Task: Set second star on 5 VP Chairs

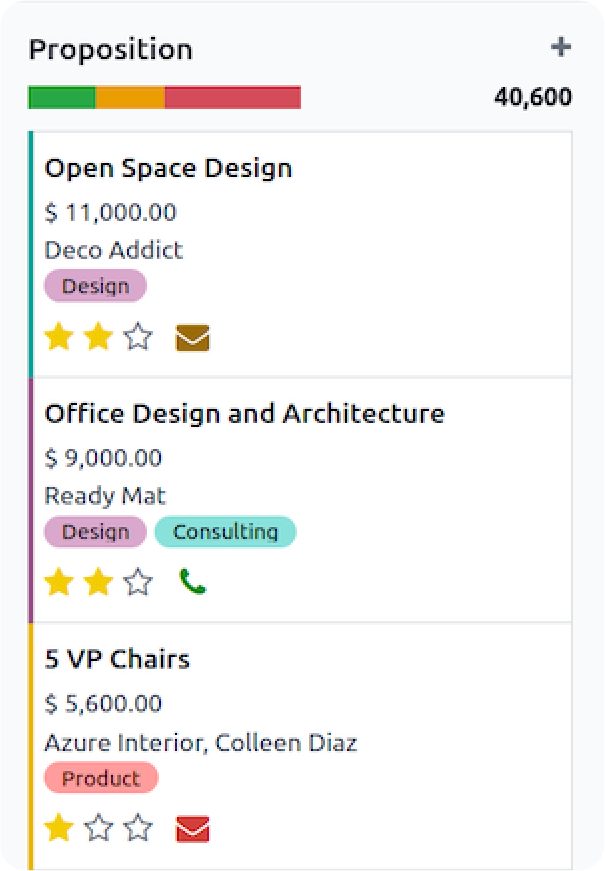Action: [98, 828]
